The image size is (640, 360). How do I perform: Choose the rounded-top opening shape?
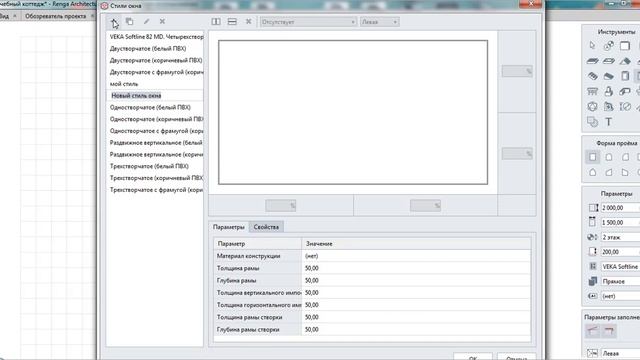(609, 157)
